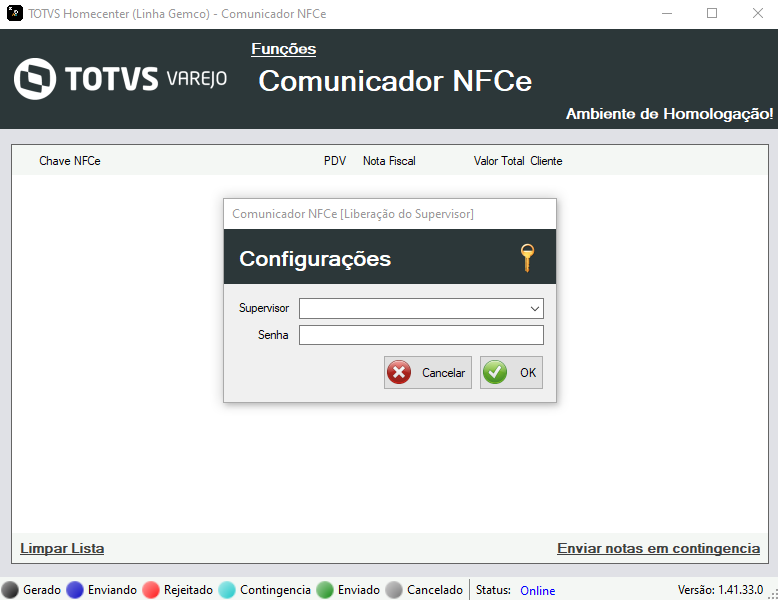Open the Funções menu
This screenshot has width=778, height=600.
point(283,49)
